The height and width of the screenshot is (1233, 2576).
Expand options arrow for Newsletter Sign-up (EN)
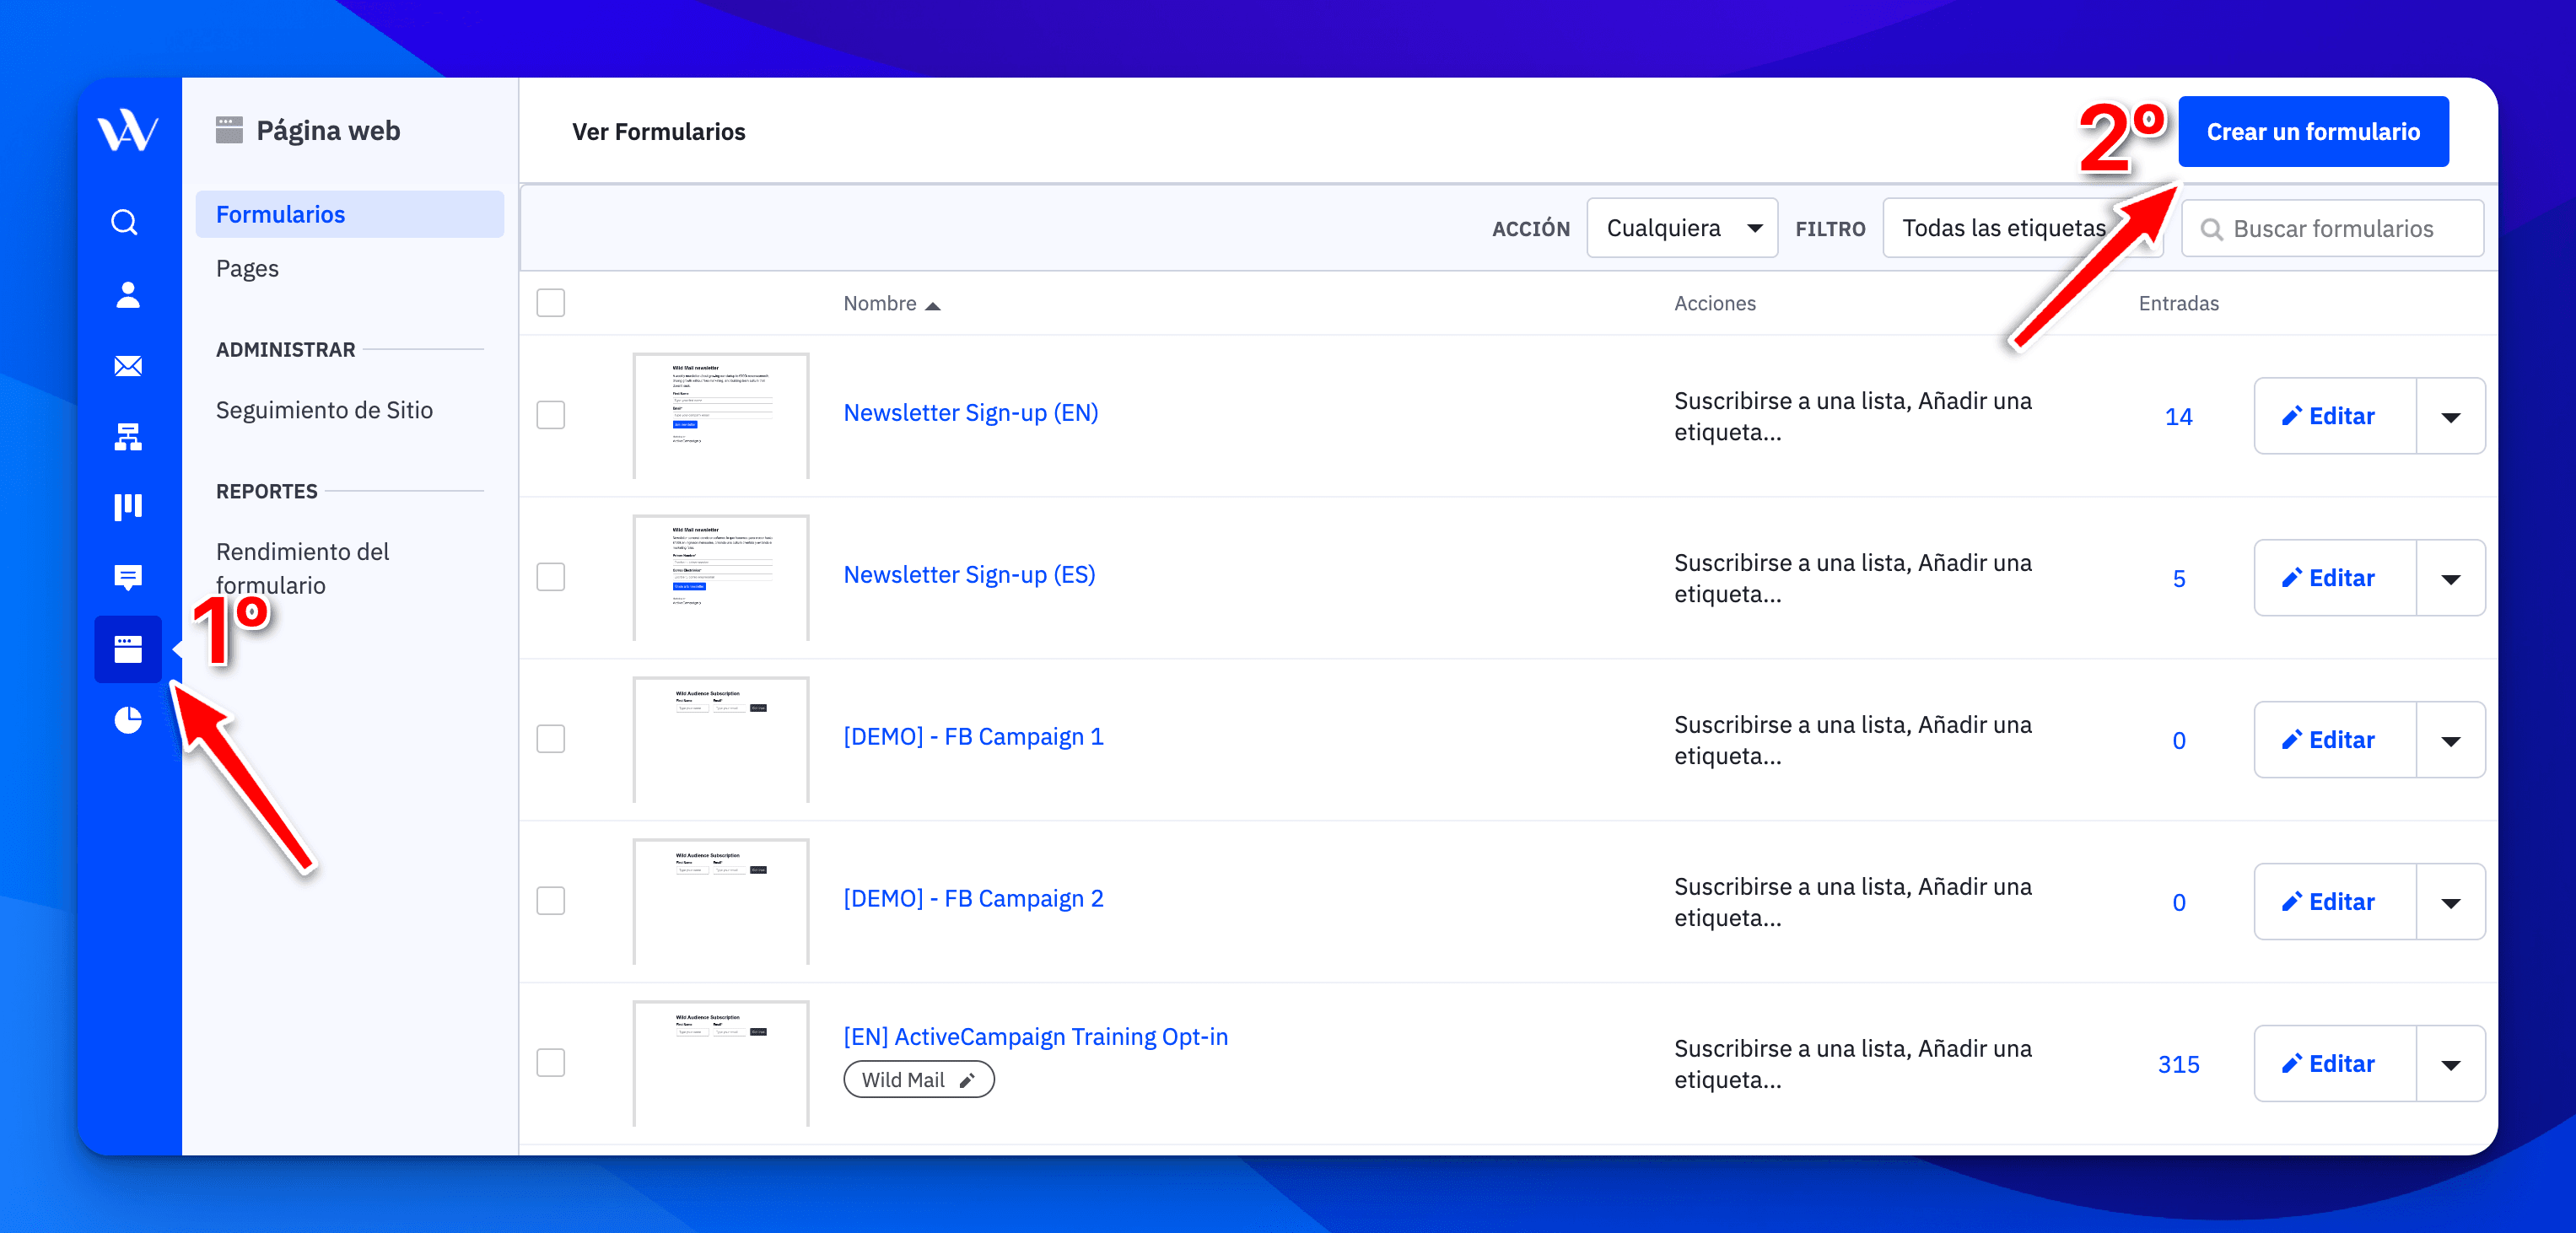[x=2451, y=416]
